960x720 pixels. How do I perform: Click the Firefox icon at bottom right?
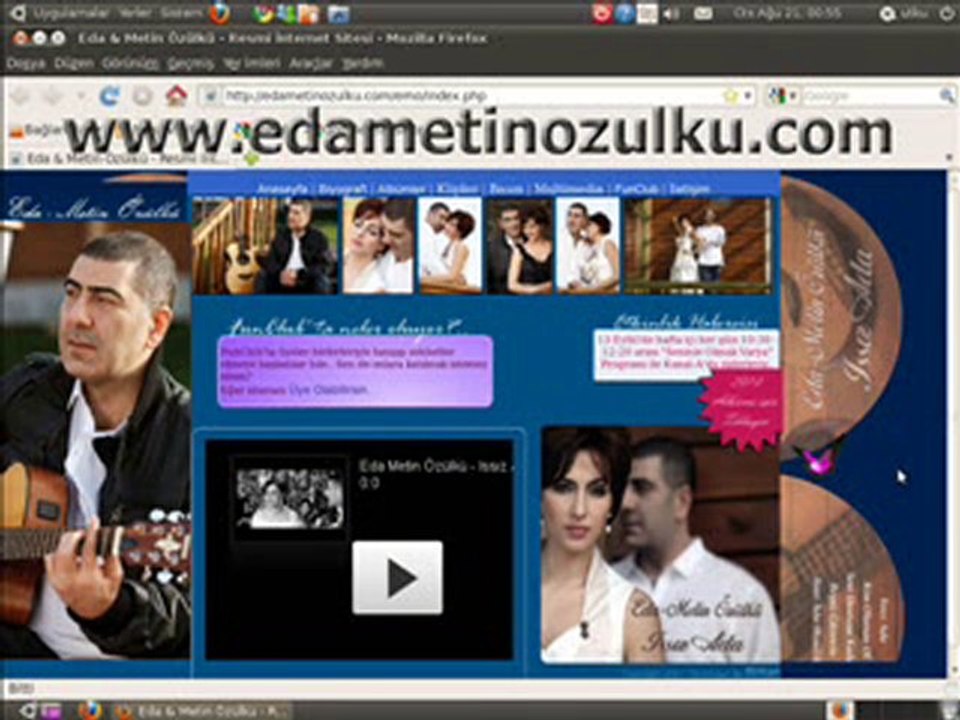pyautogui.click(x=840, y=710)
